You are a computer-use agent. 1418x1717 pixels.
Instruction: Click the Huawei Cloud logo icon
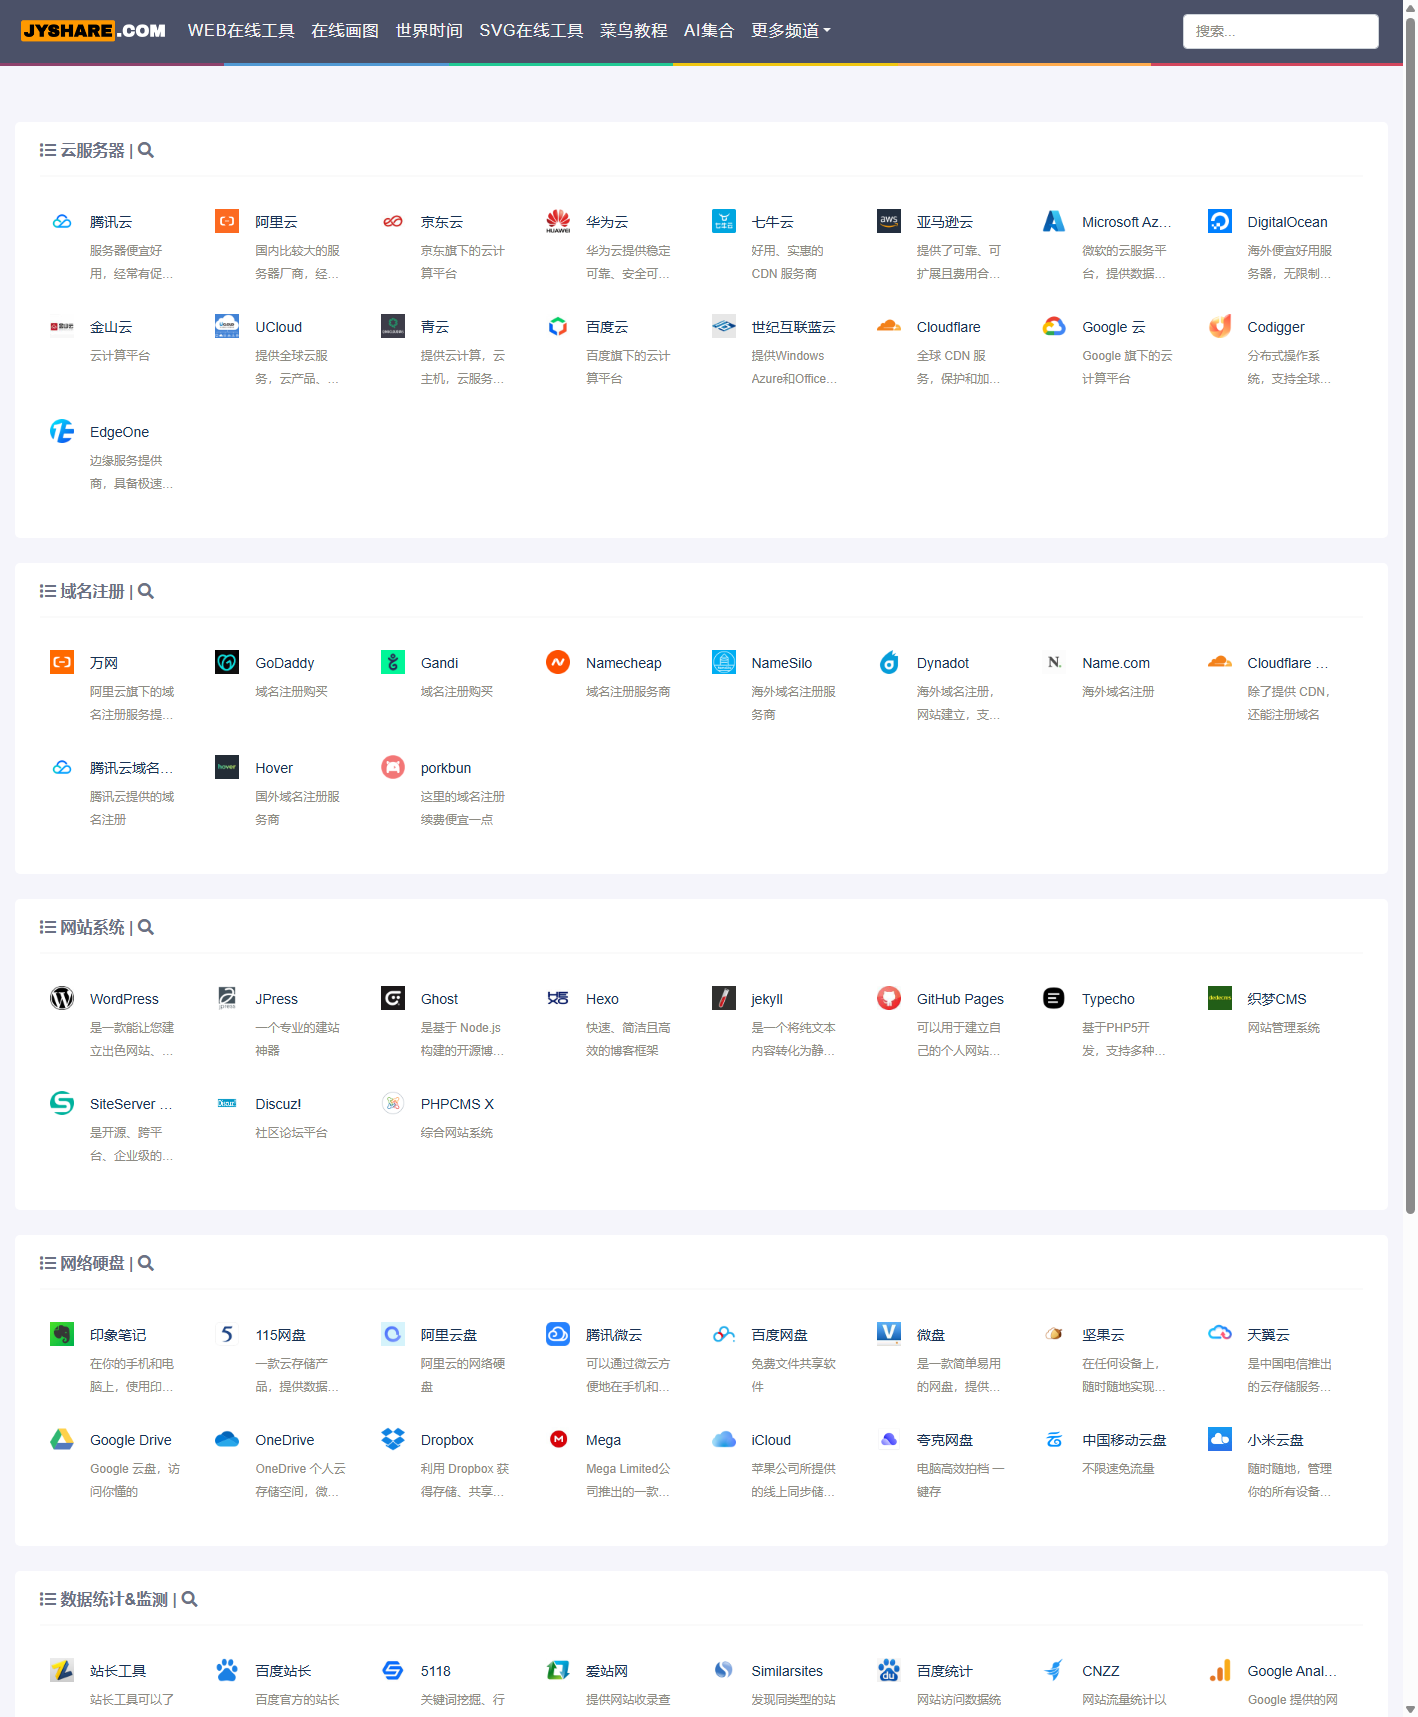point(558,221)
